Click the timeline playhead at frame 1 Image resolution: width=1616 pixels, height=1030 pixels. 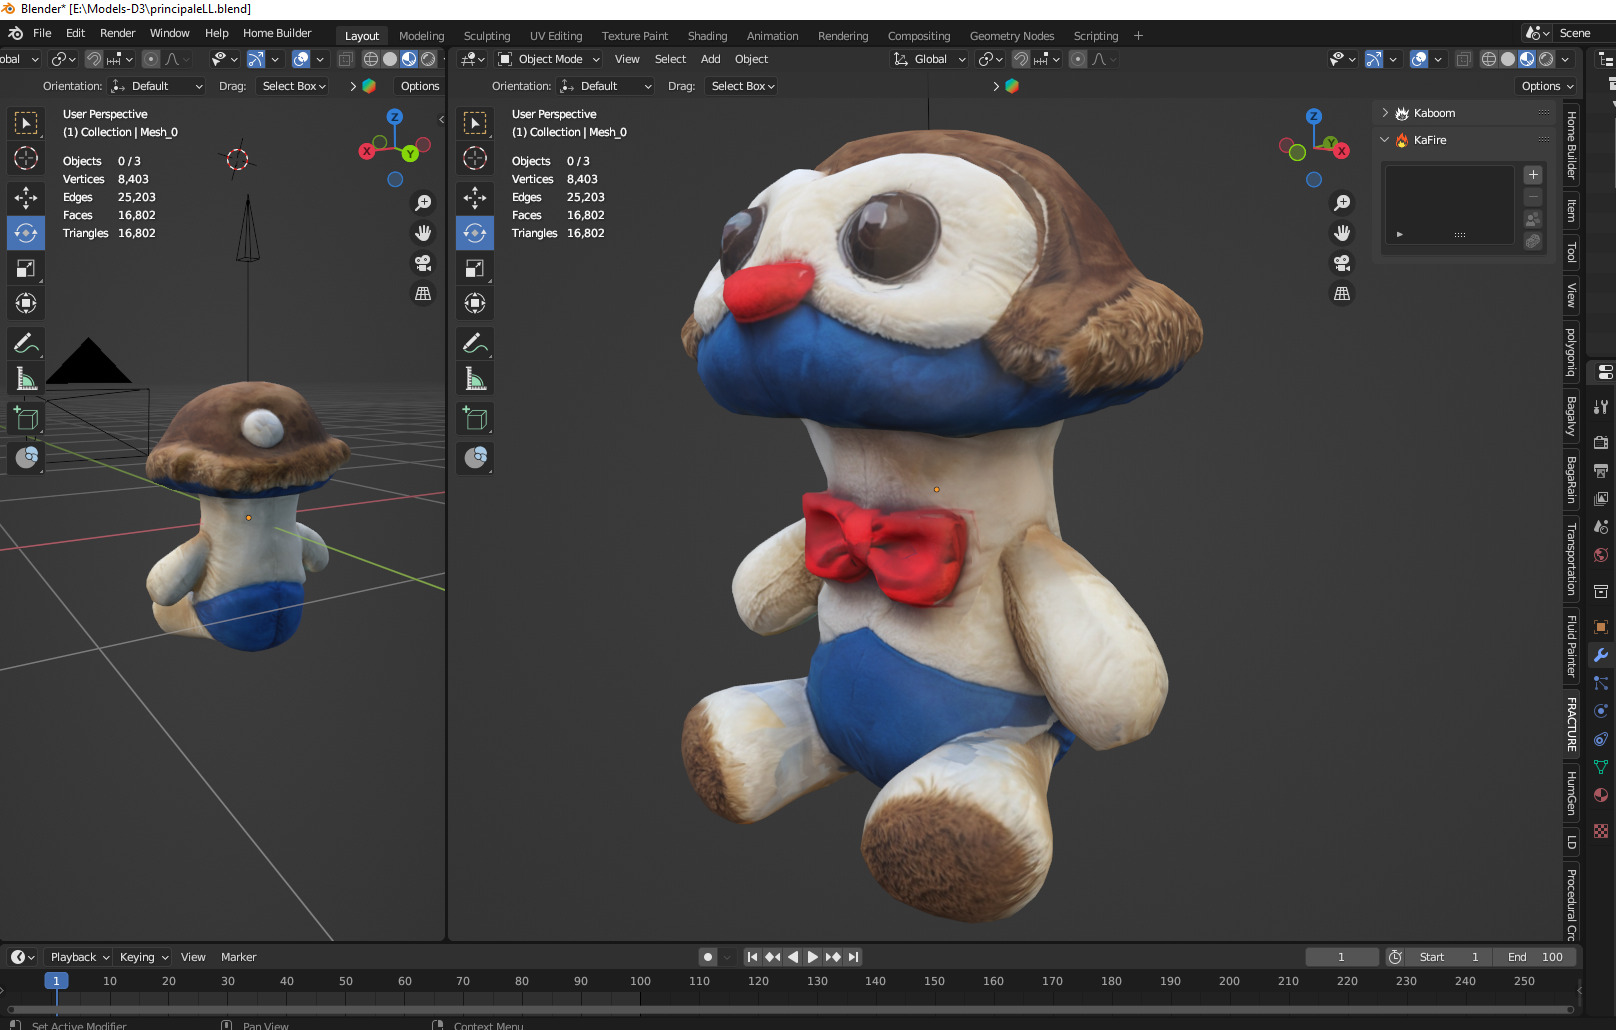pos(56,981)
